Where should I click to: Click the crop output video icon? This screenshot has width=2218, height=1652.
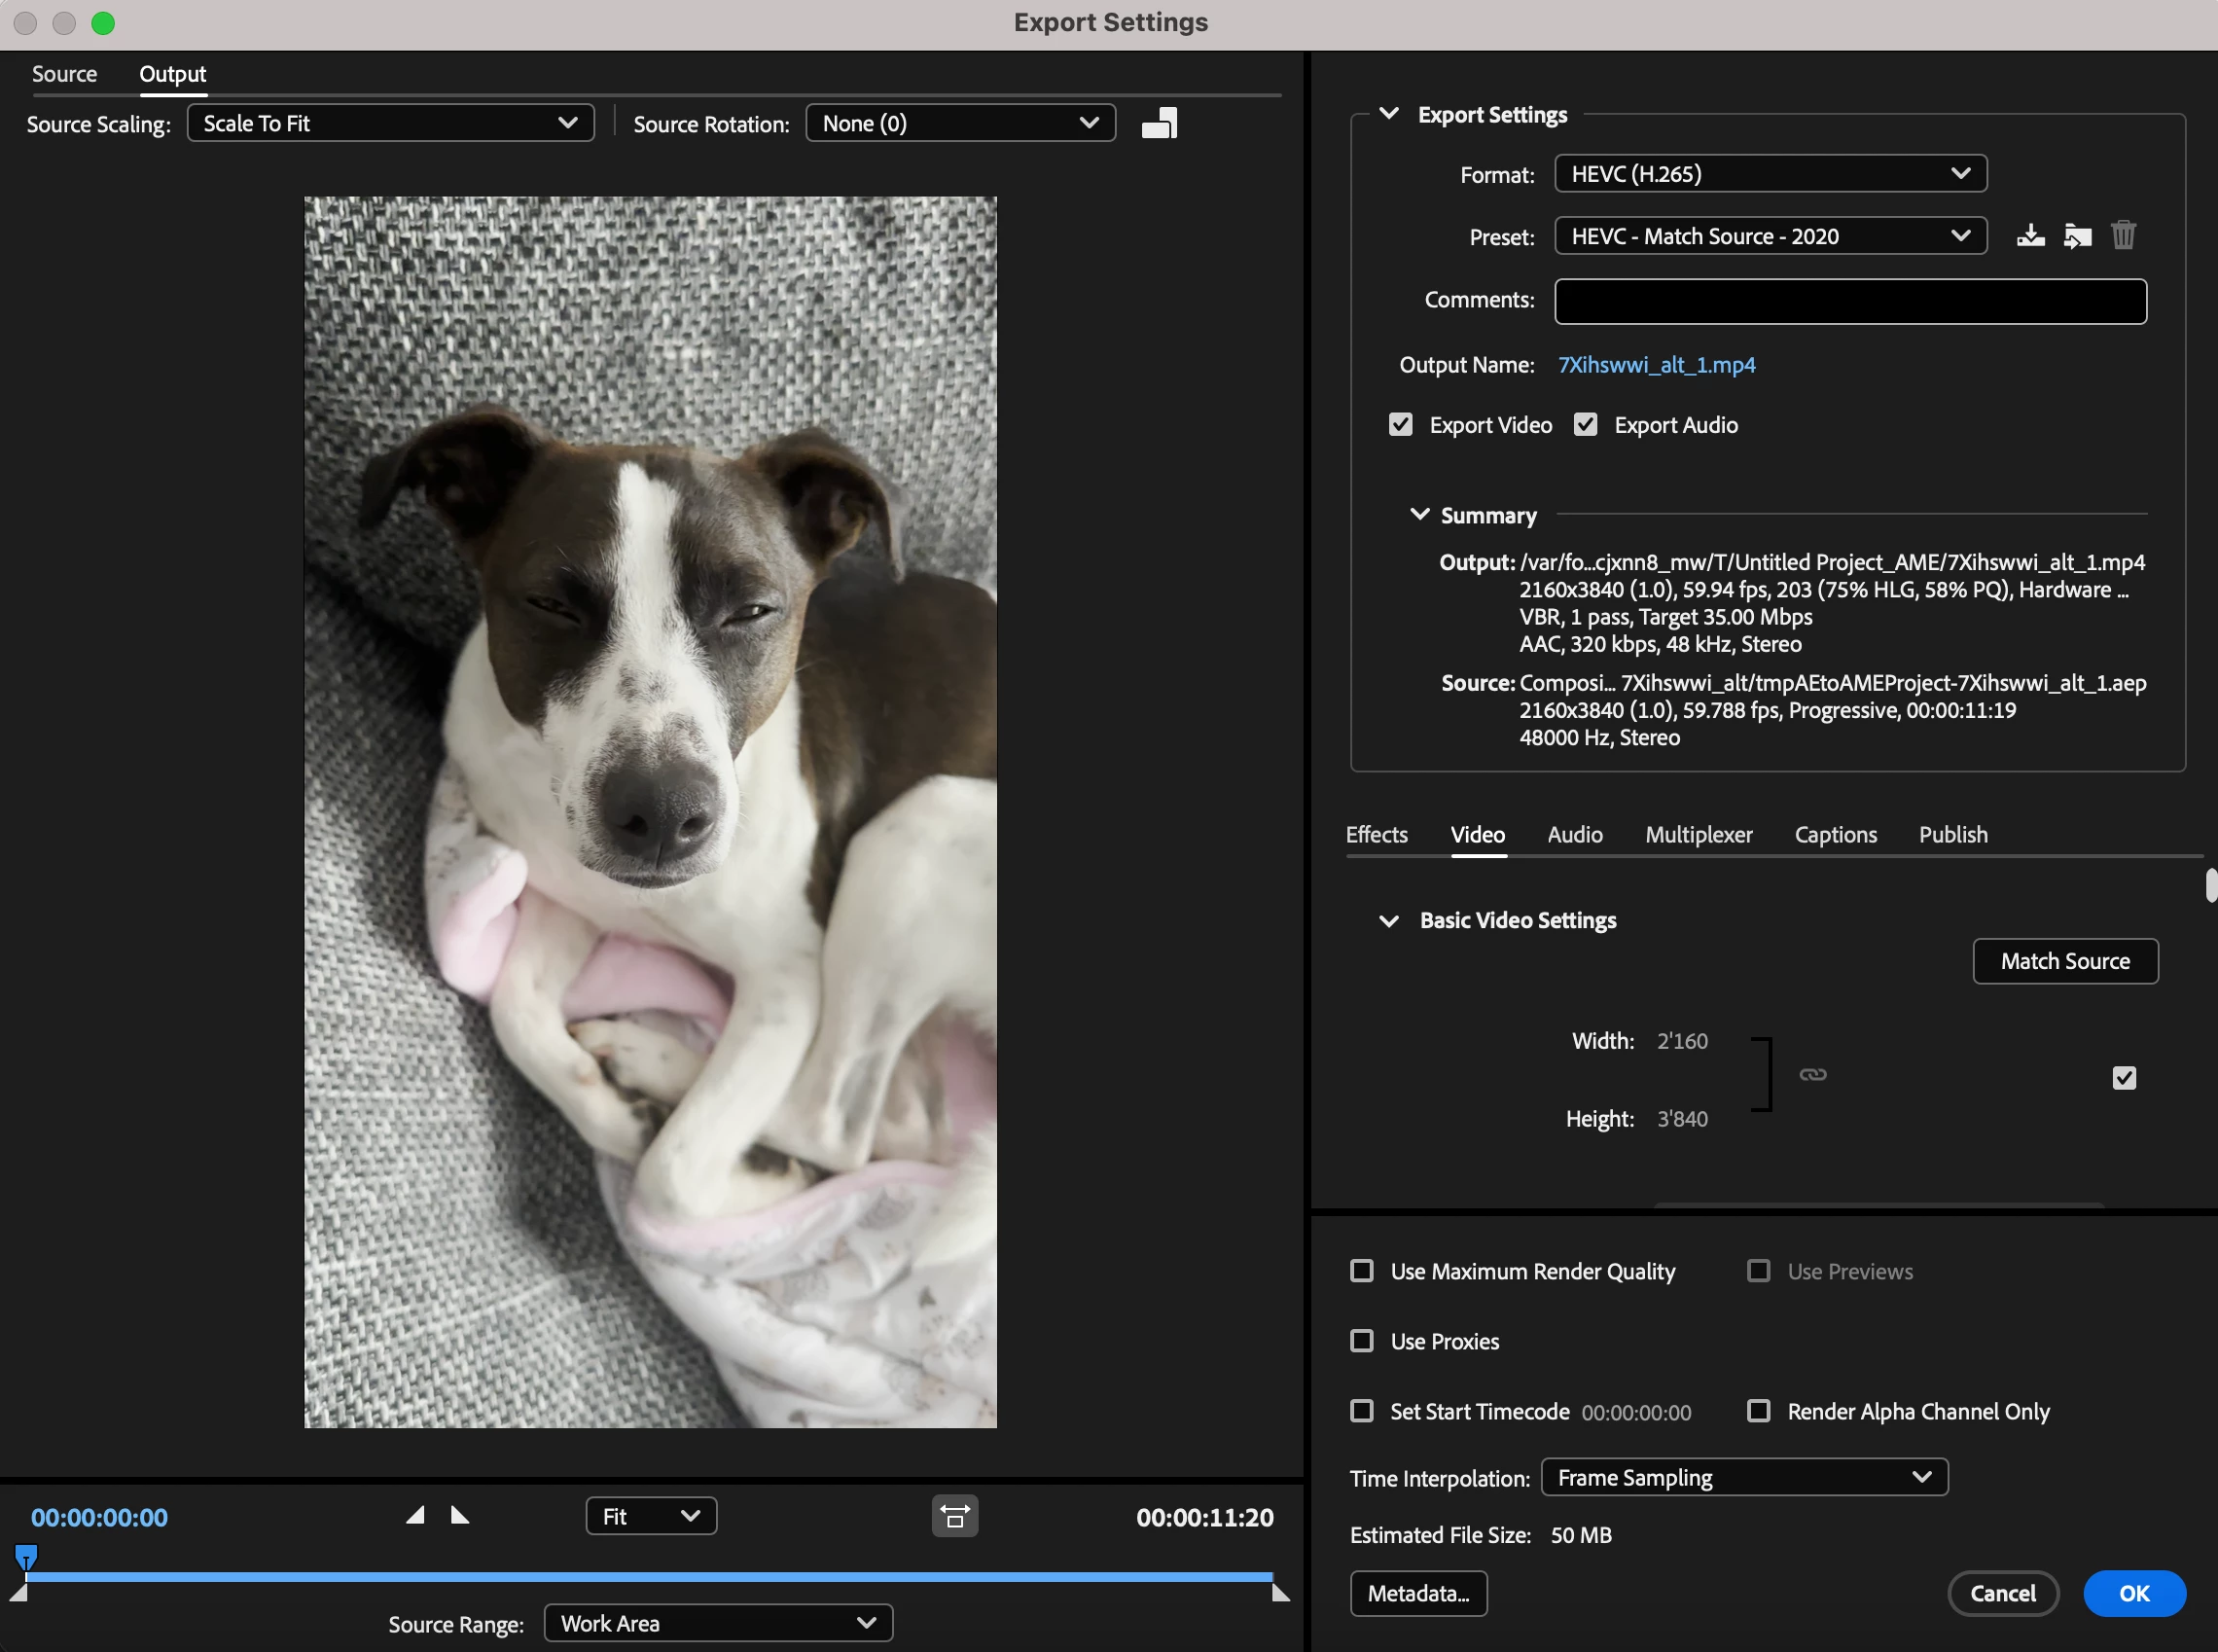coord(1159,123)
